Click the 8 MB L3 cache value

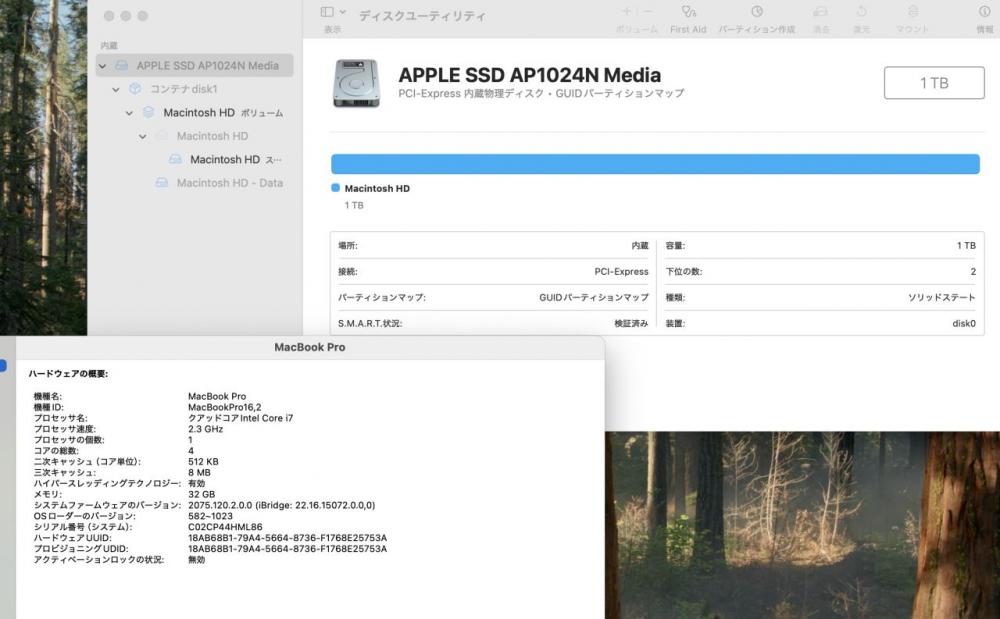[199, 472]
